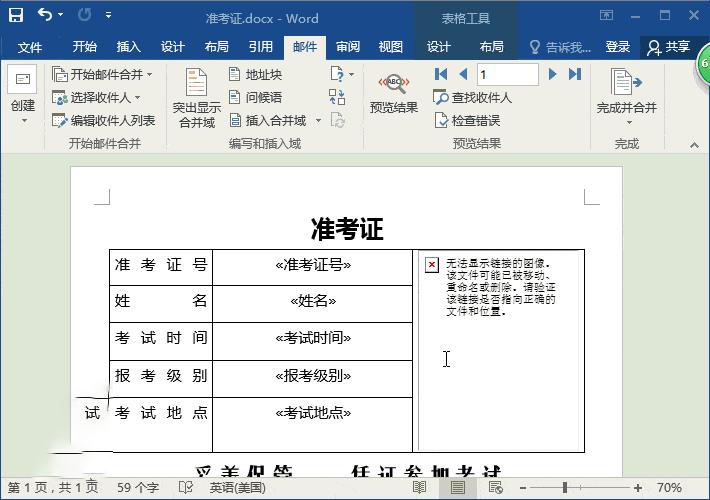710x500 pixels.
Task: Click the «考试地点» merge field
Action: point(313,412)
